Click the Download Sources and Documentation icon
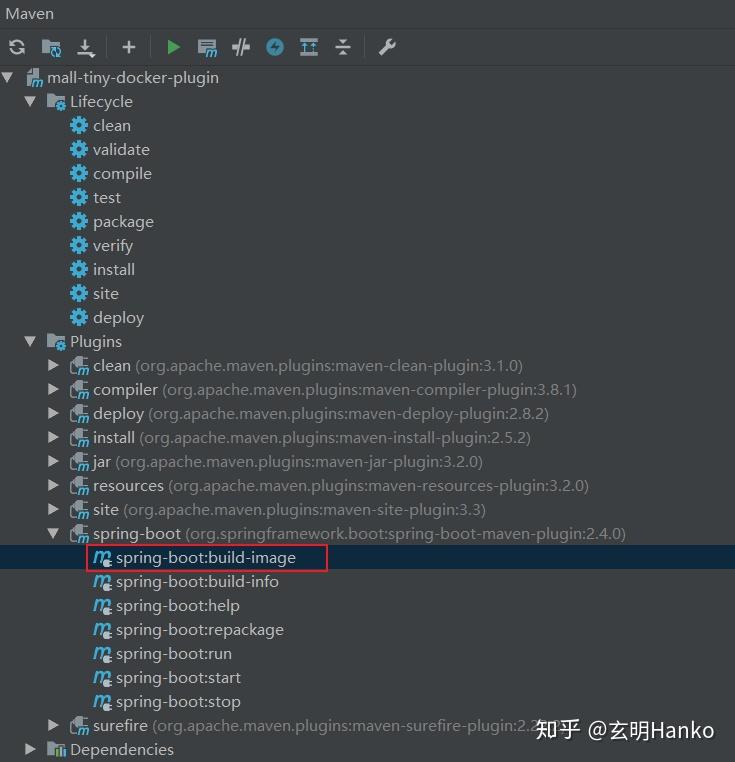 [x=86, y=48]
